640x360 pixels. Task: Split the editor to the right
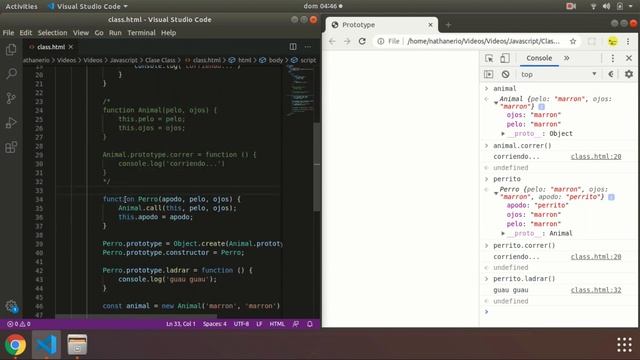click(293, 47)
